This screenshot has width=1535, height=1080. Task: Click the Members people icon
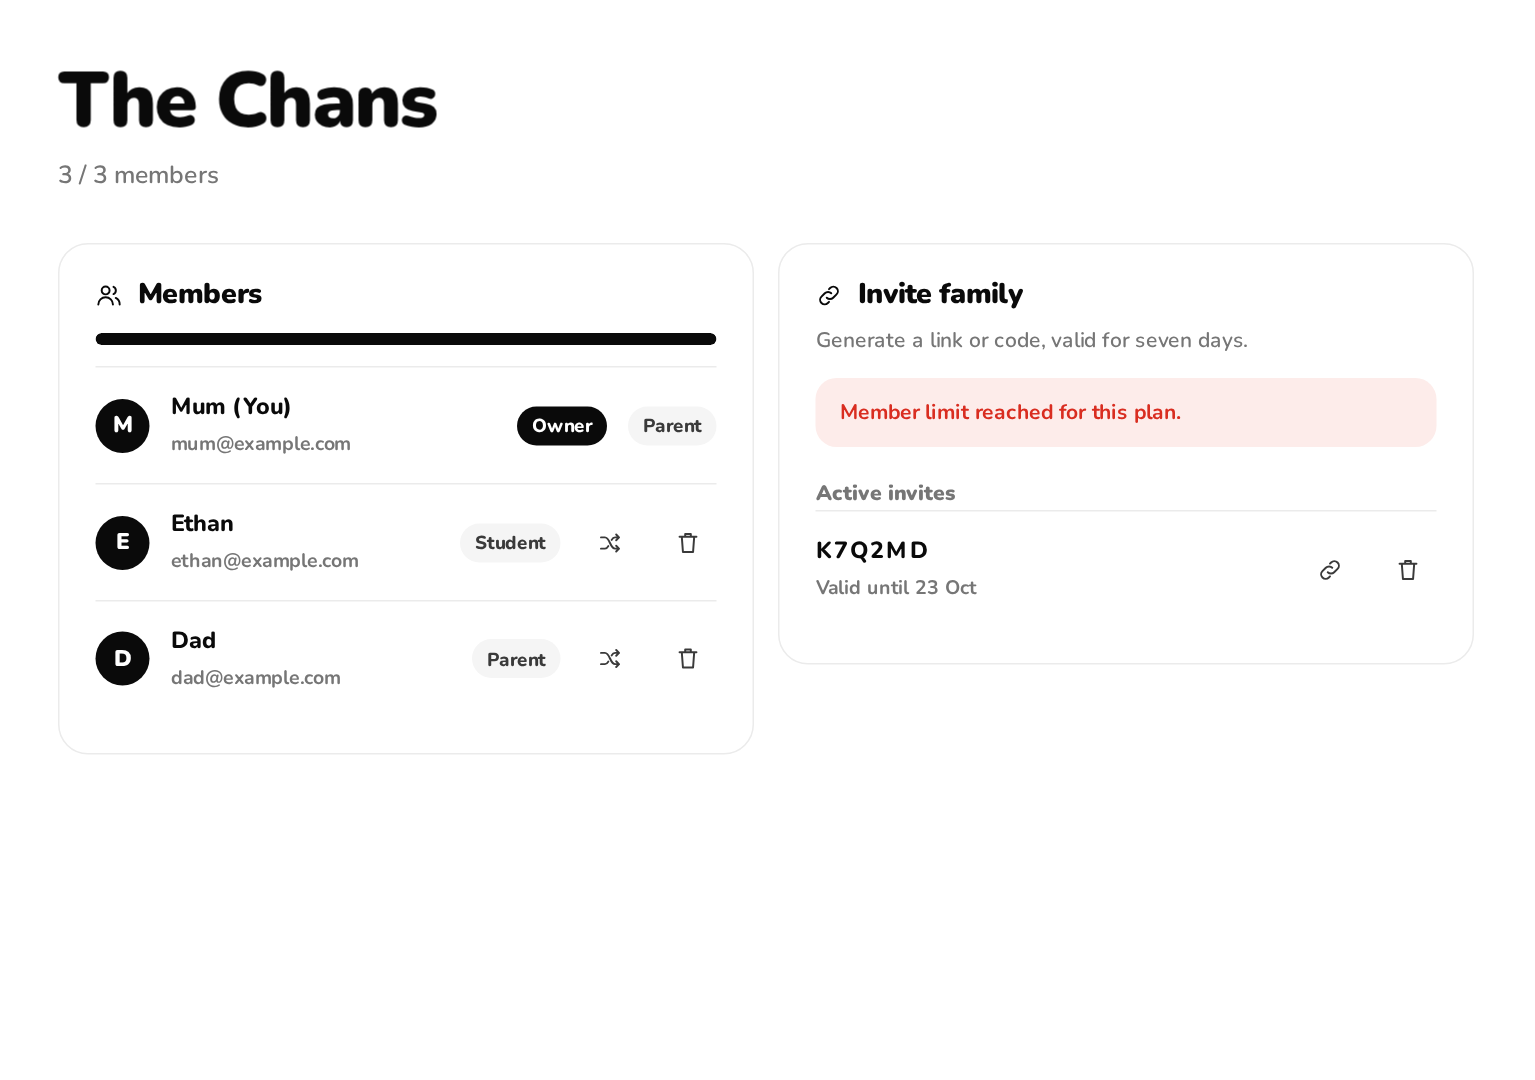click(x=109, y=295)
